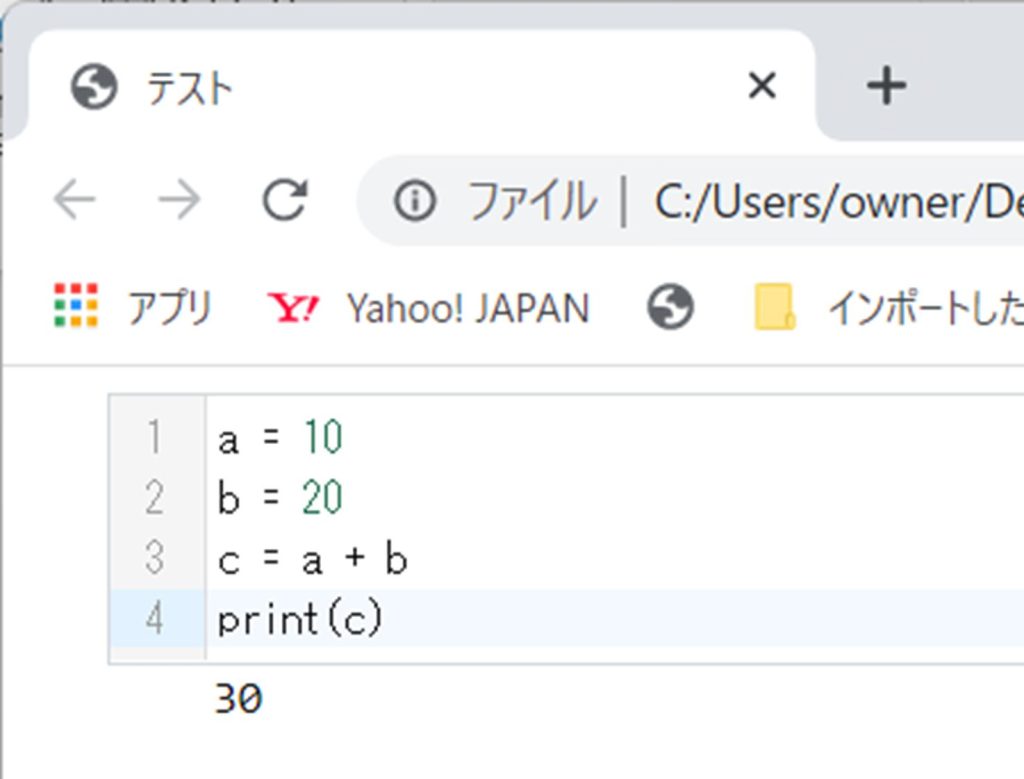Open the globe icon bookmark in bookmarks bar

point(670,307)
